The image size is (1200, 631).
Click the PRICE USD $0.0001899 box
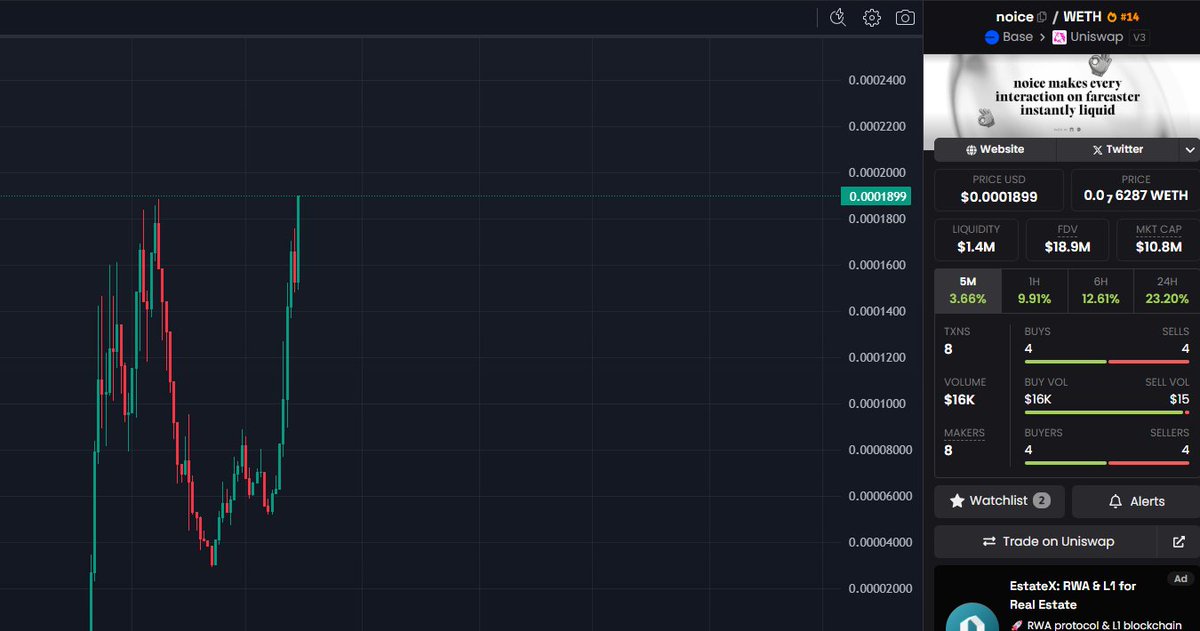click(999, 189)
